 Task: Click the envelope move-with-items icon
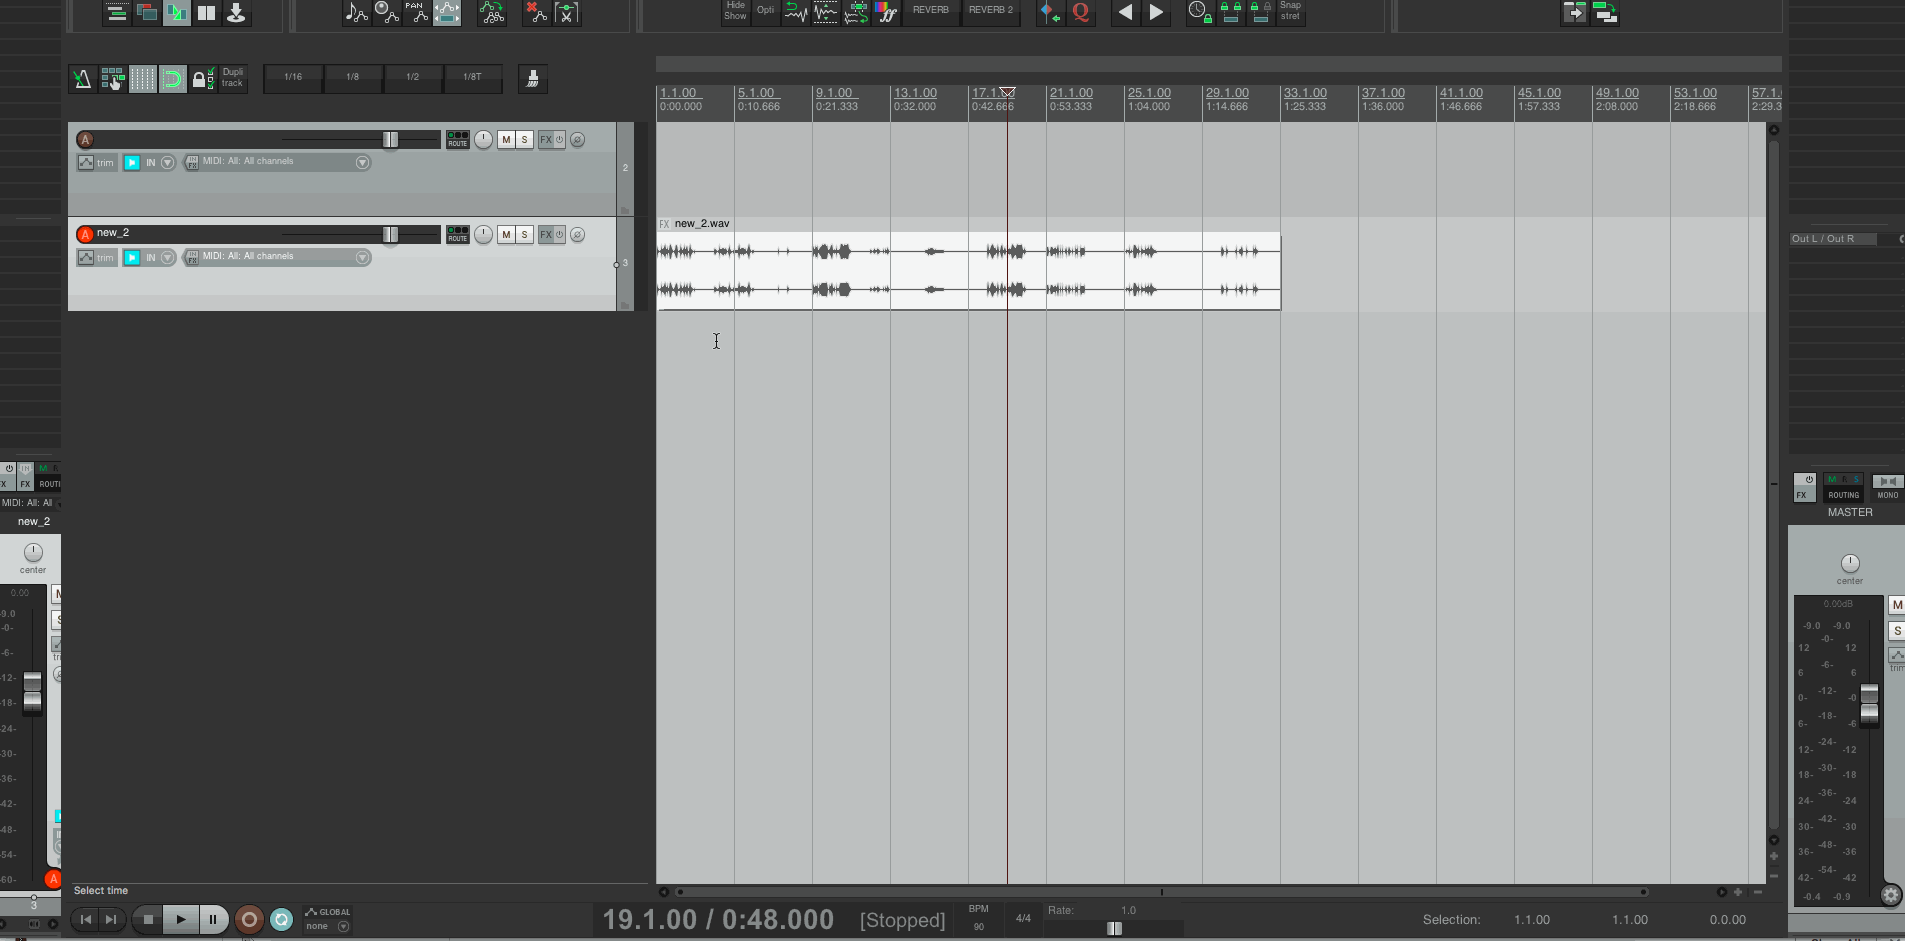click(447, 12)
